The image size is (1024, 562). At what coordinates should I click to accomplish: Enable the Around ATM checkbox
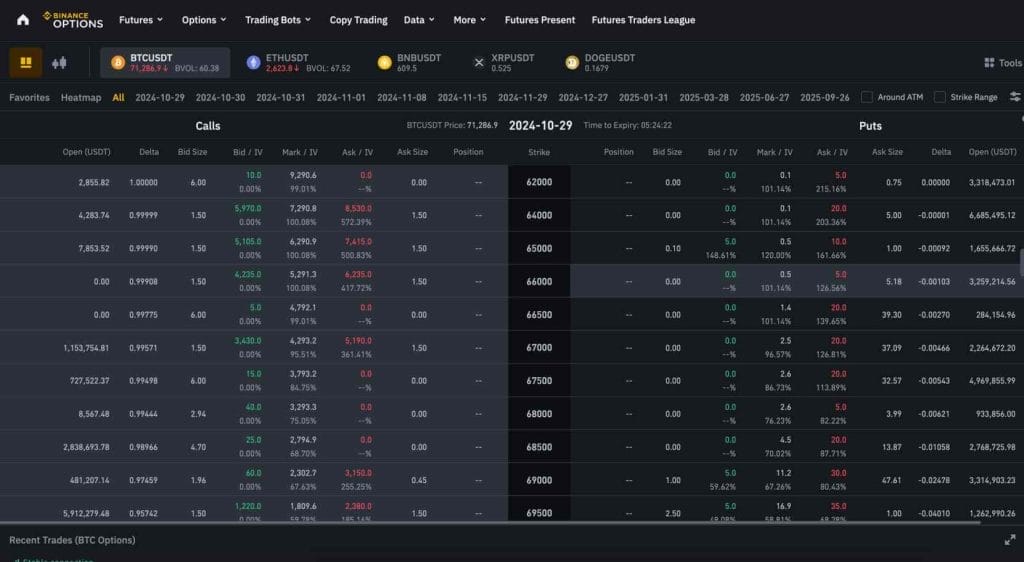(868, 97)
